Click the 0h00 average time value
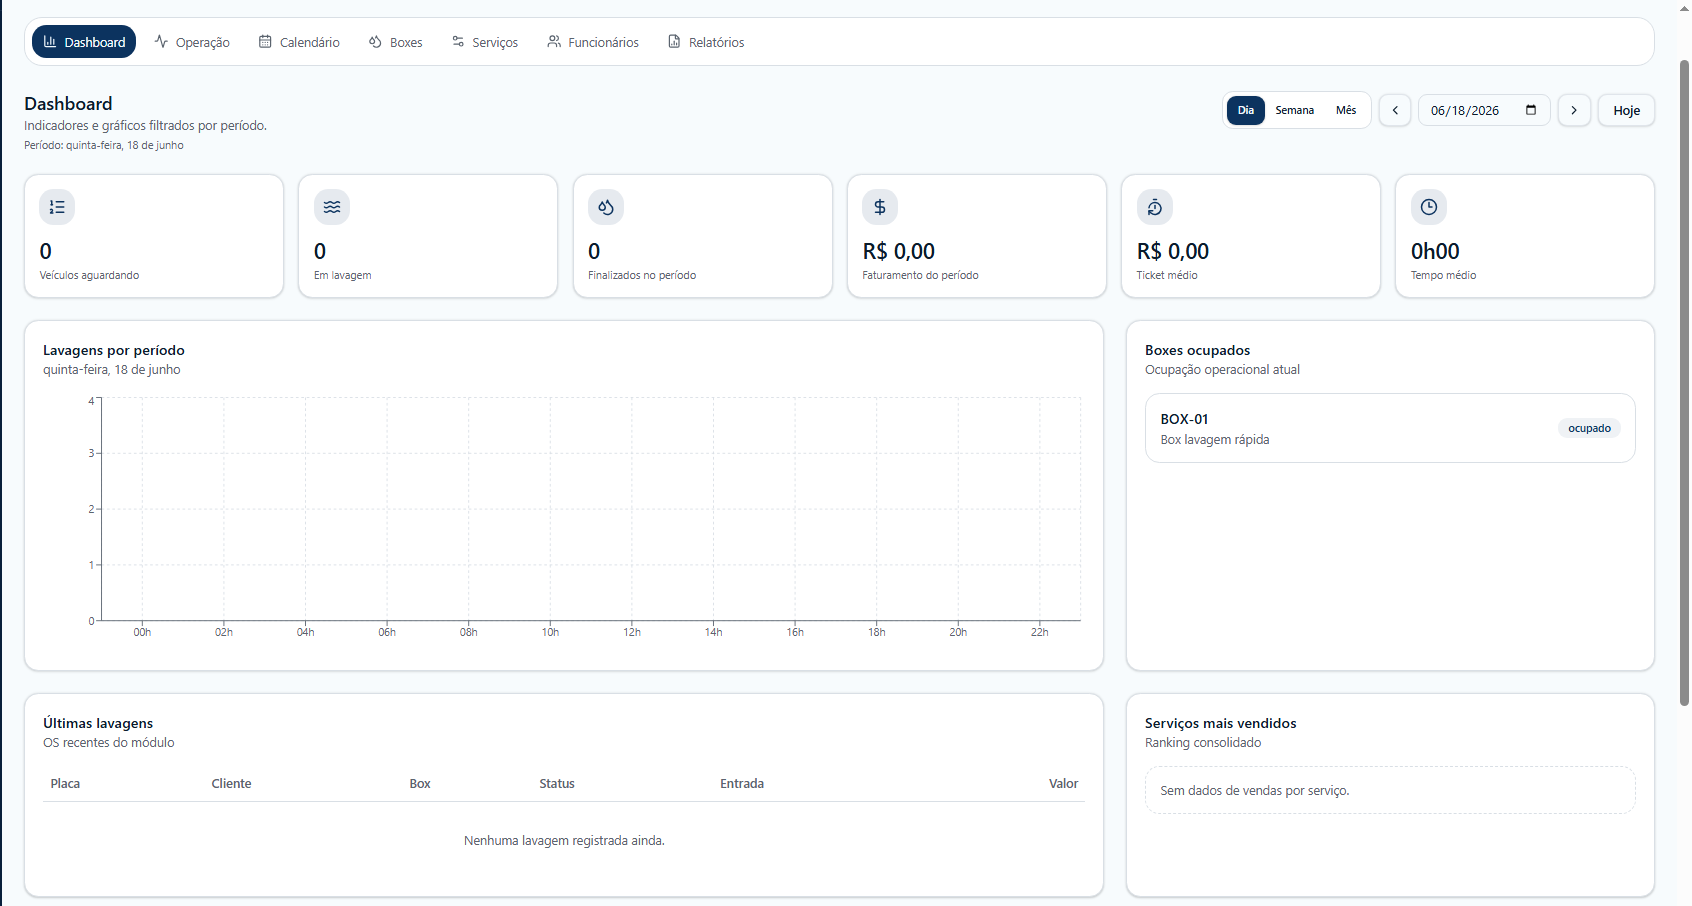The height and width of the screenshot is (906, 1692). coord(1435,251)
